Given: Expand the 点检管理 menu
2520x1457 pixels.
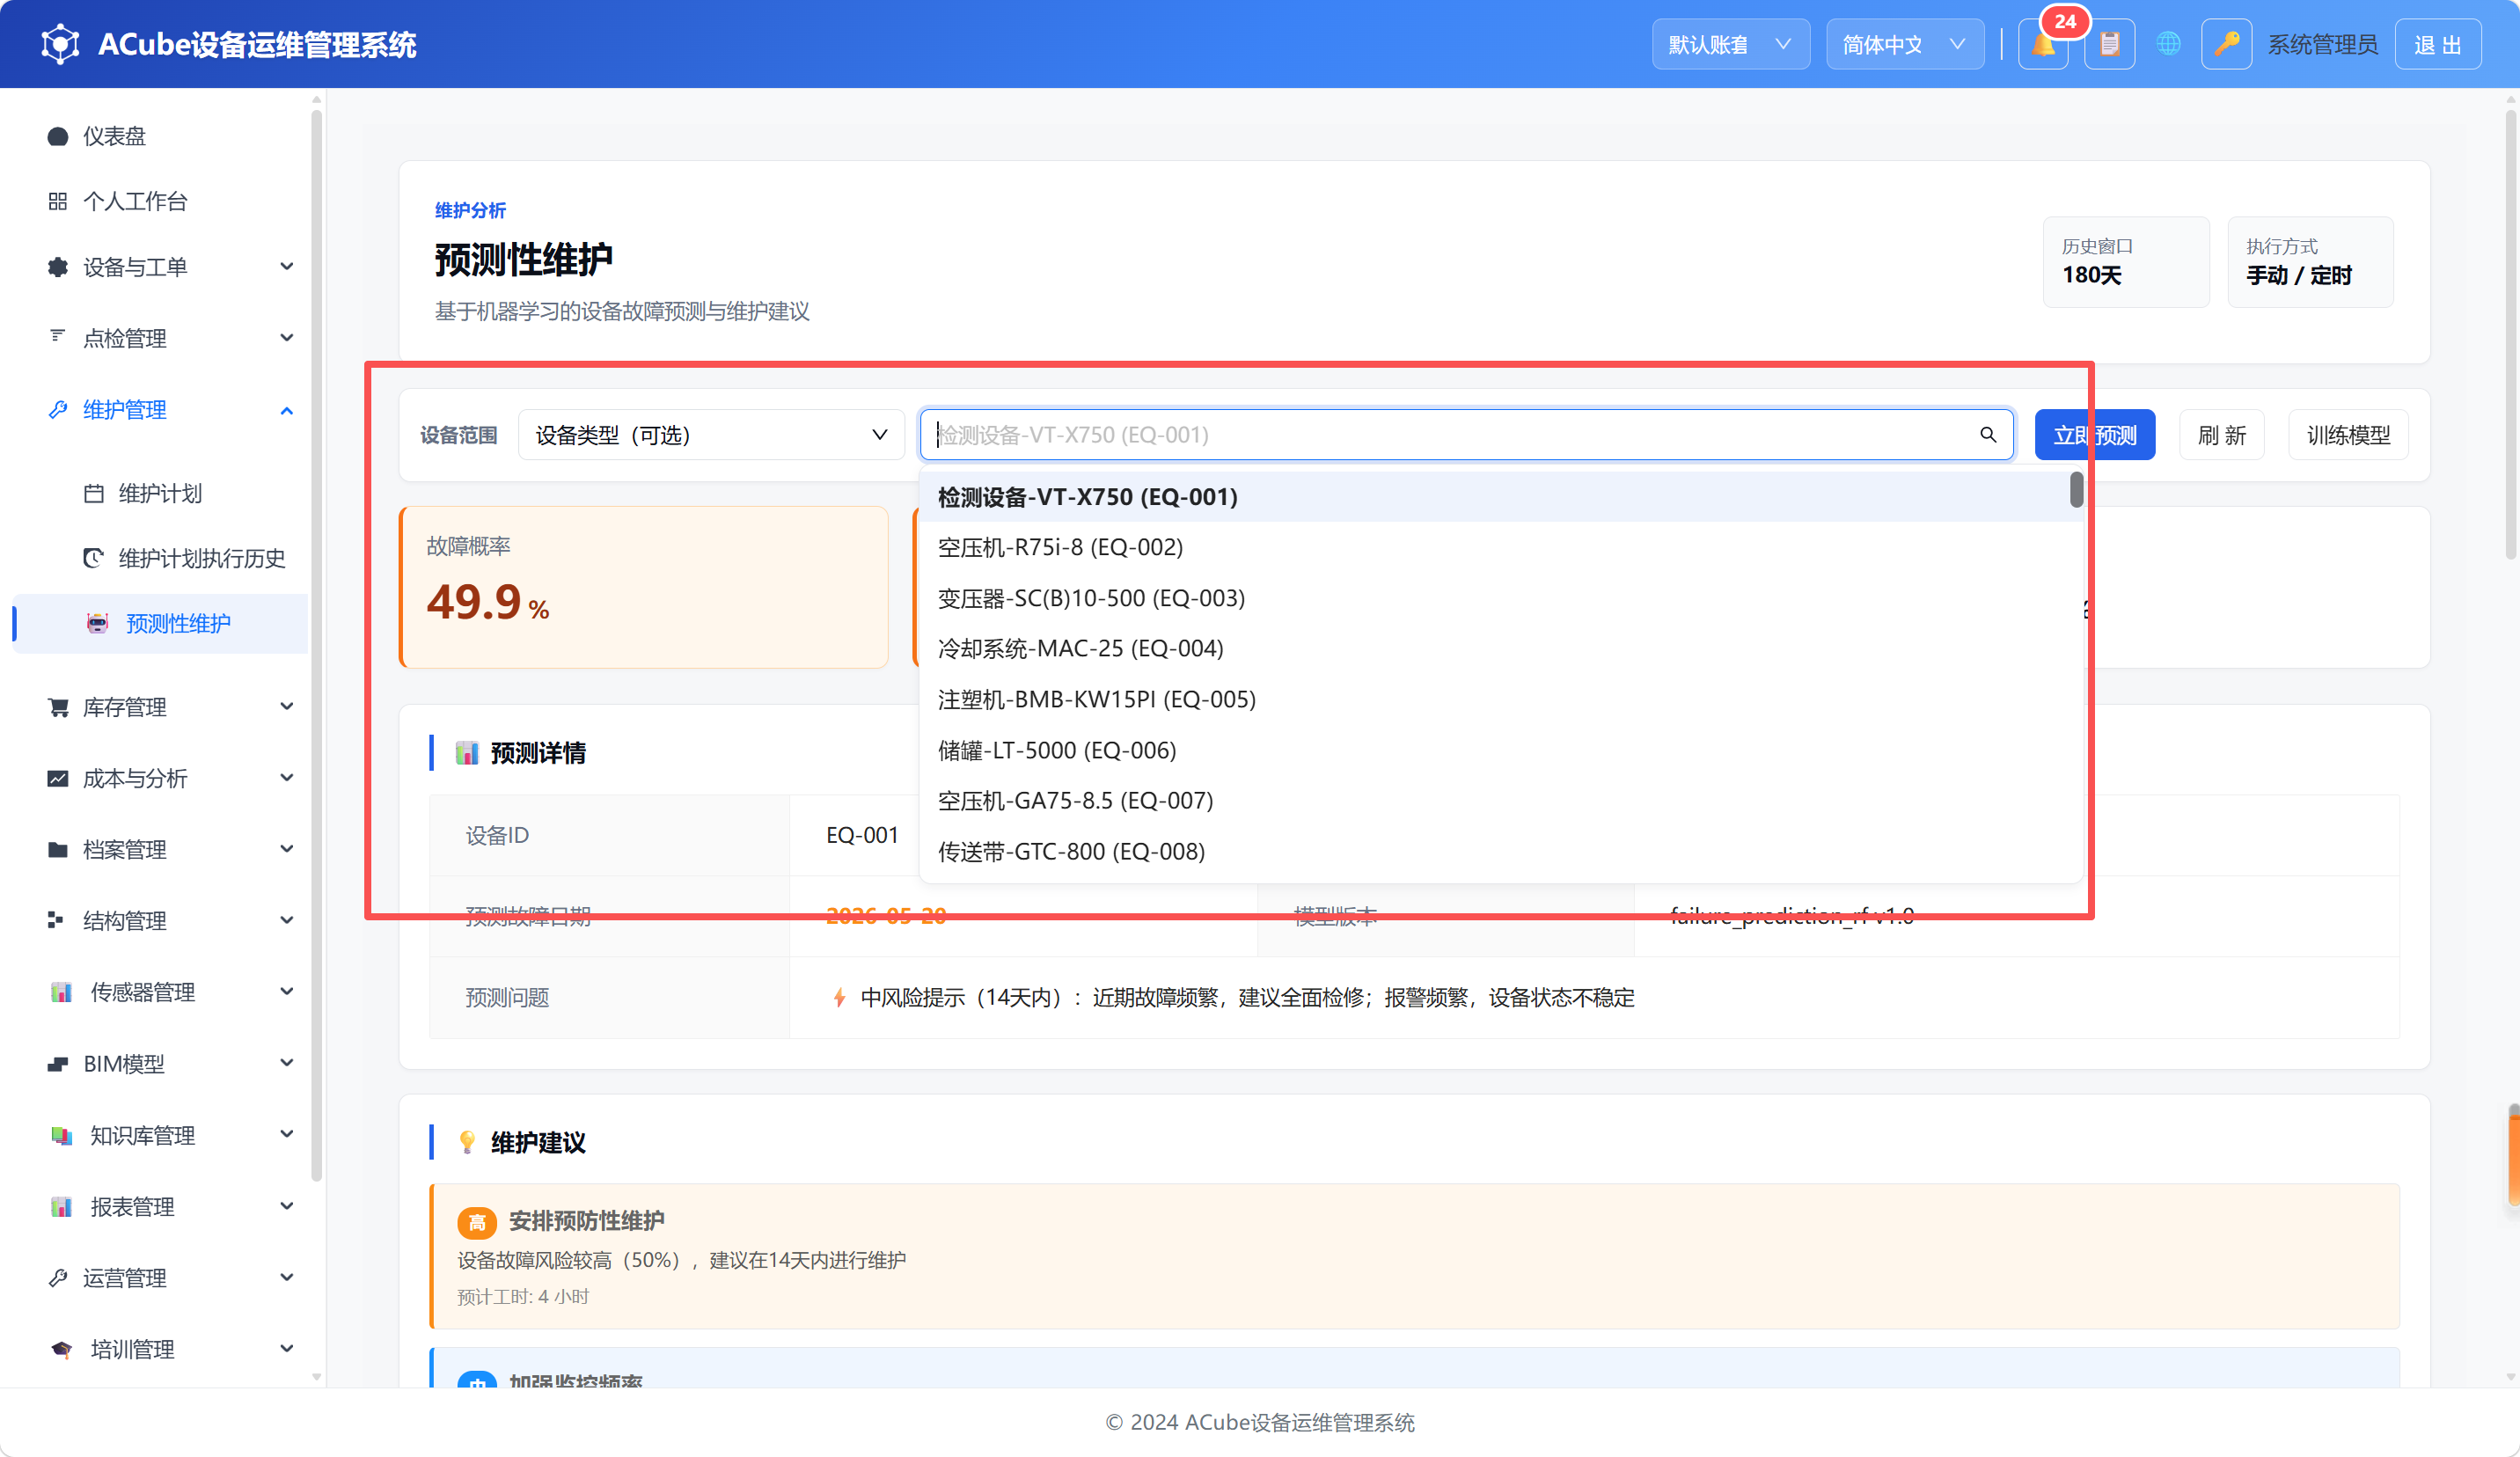Looking at the screenshot, I should [x=170, y=338].
